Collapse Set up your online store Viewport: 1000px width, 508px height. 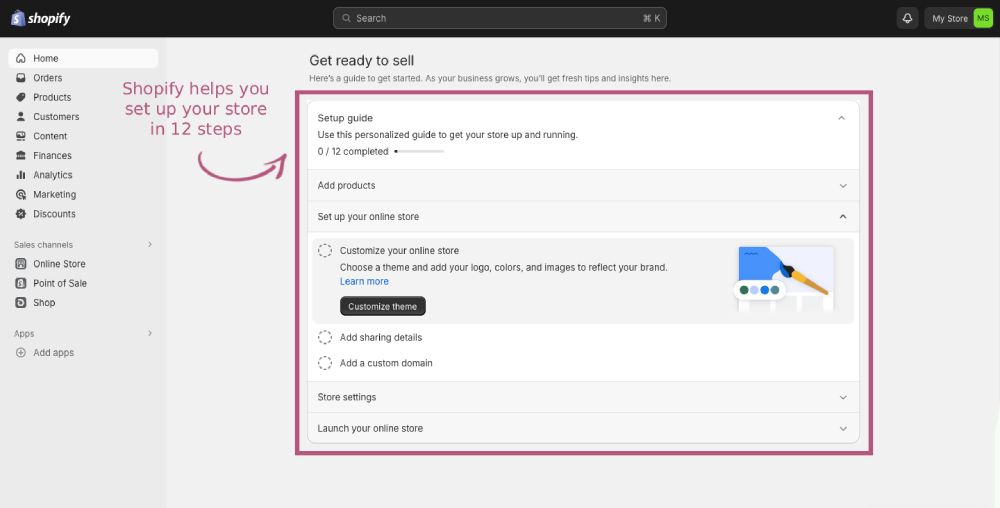pyautogui.click(x=842, y=217)
